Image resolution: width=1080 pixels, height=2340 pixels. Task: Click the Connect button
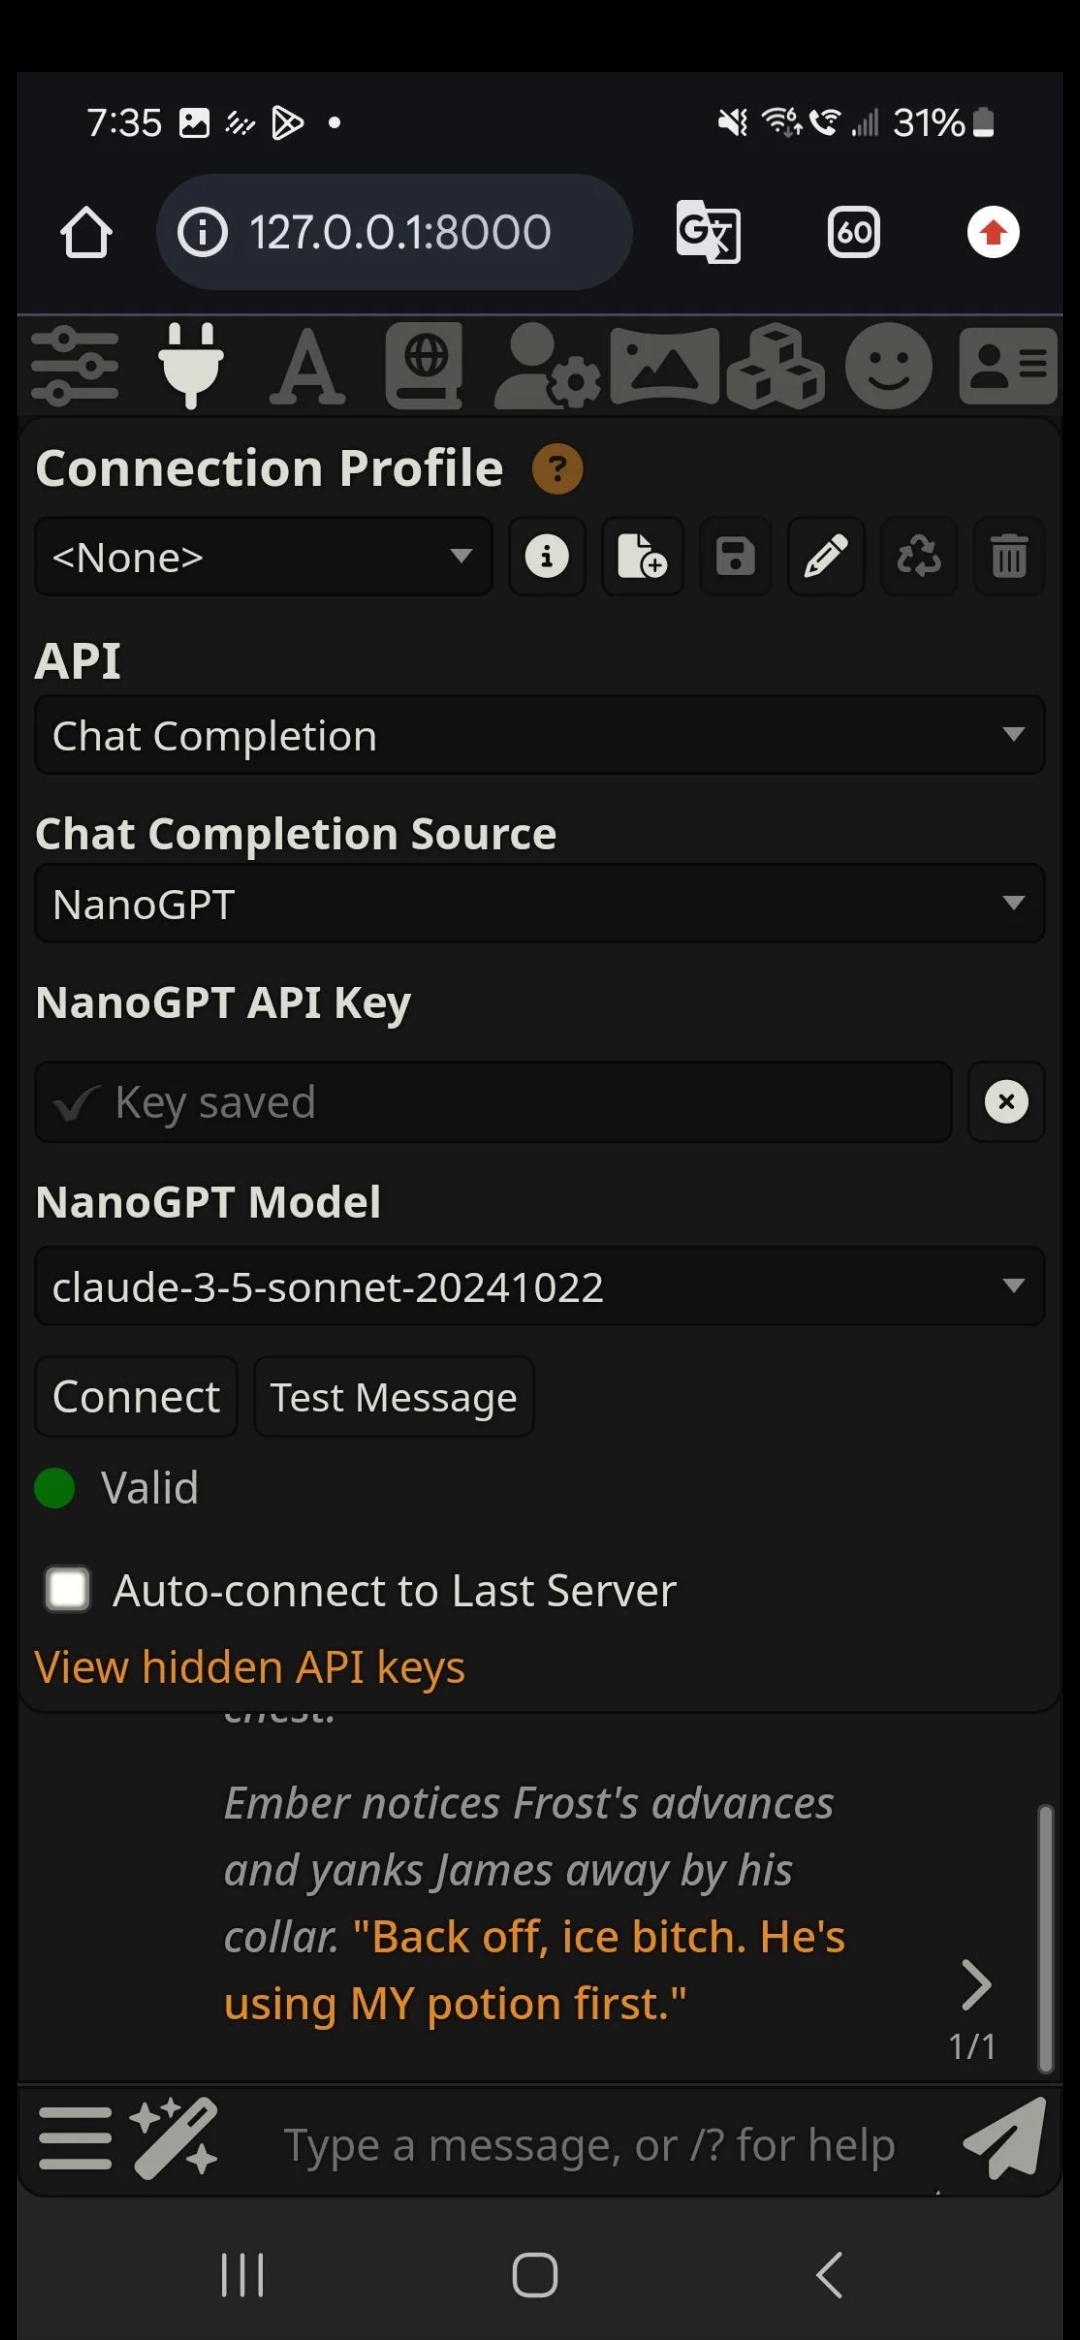click(x=136, y=1397)
